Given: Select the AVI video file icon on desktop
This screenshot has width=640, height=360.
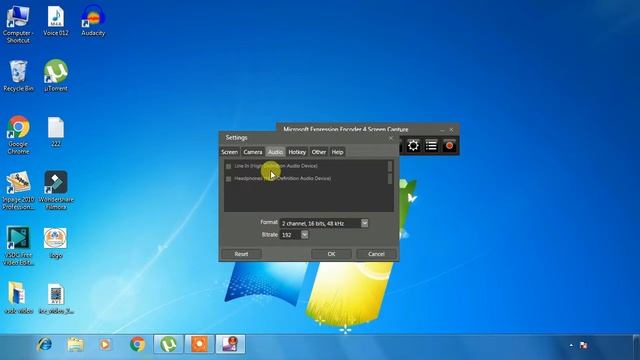Looking at the screenshot, I should [x=56, y=298].
